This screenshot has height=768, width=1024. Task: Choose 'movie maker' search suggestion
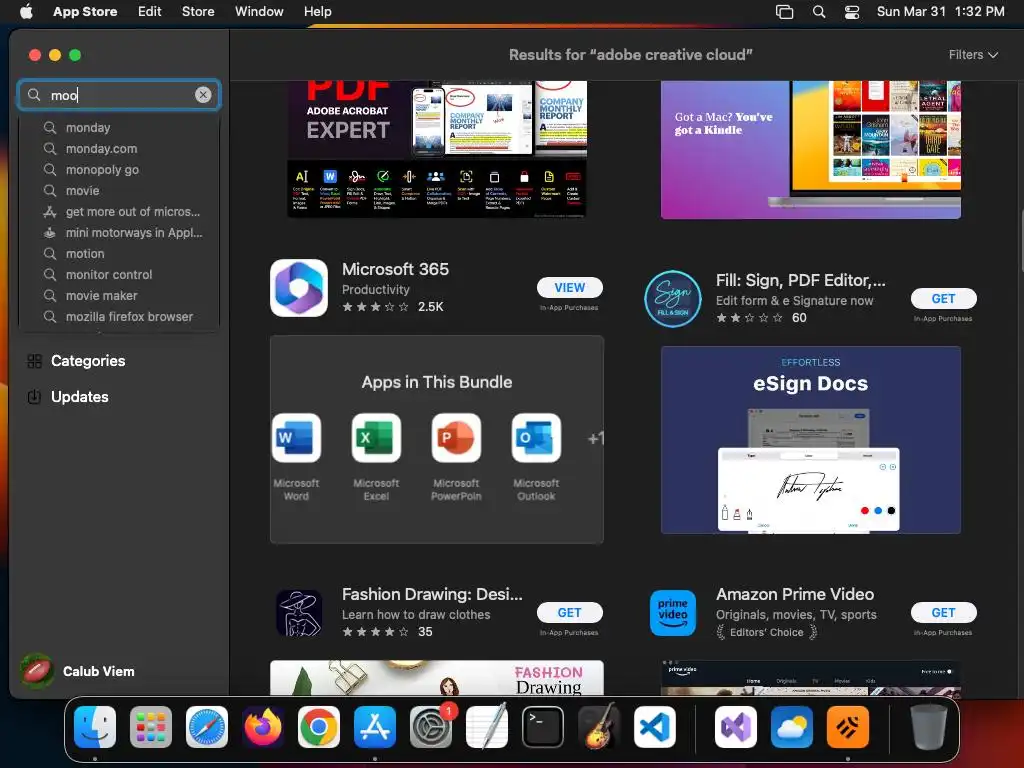[x=120, y=295]
